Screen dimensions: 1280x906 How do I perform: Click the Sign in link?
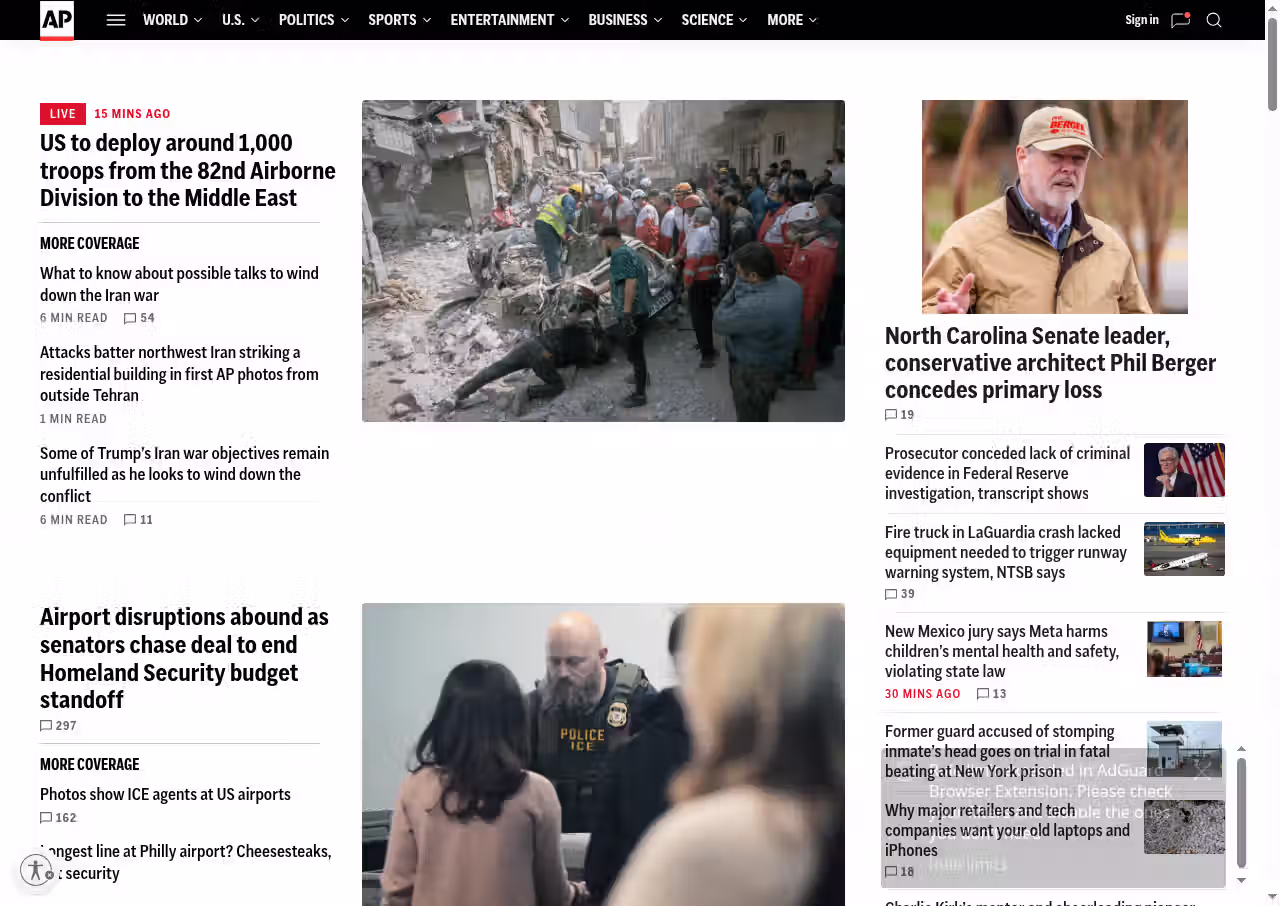[1141, 20]
